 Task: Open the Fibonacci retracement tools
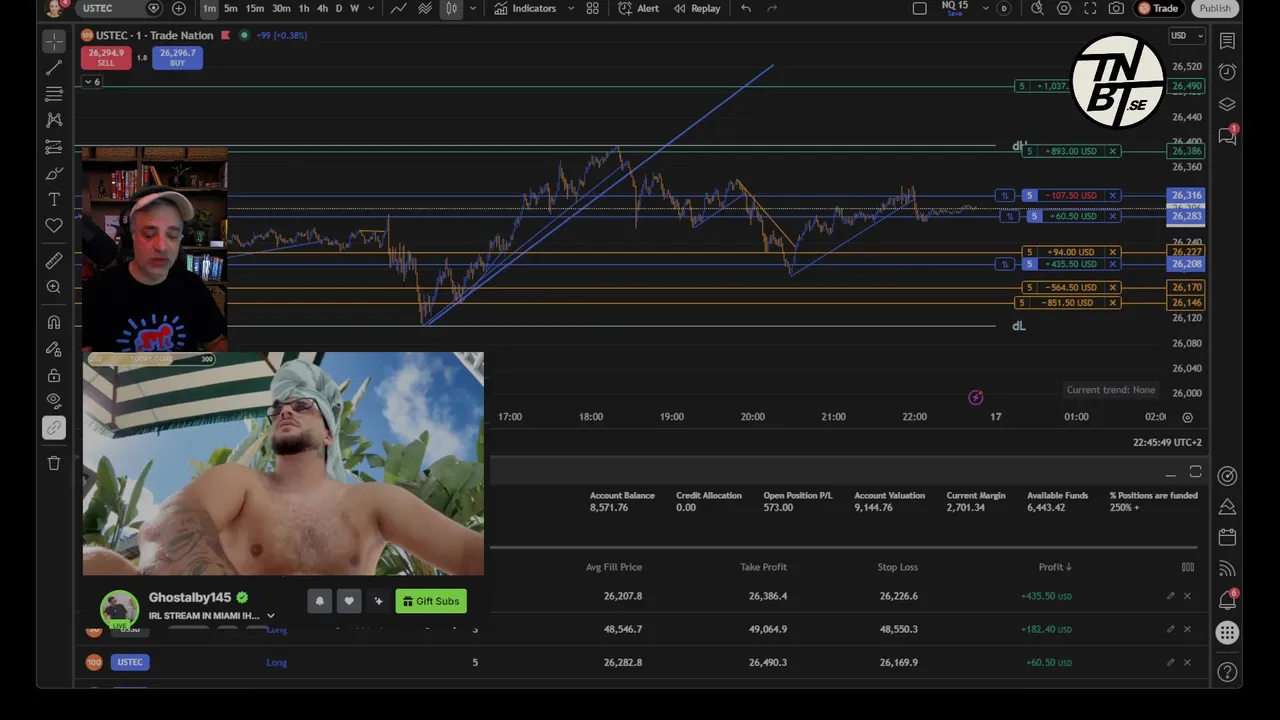click(54, 94)
